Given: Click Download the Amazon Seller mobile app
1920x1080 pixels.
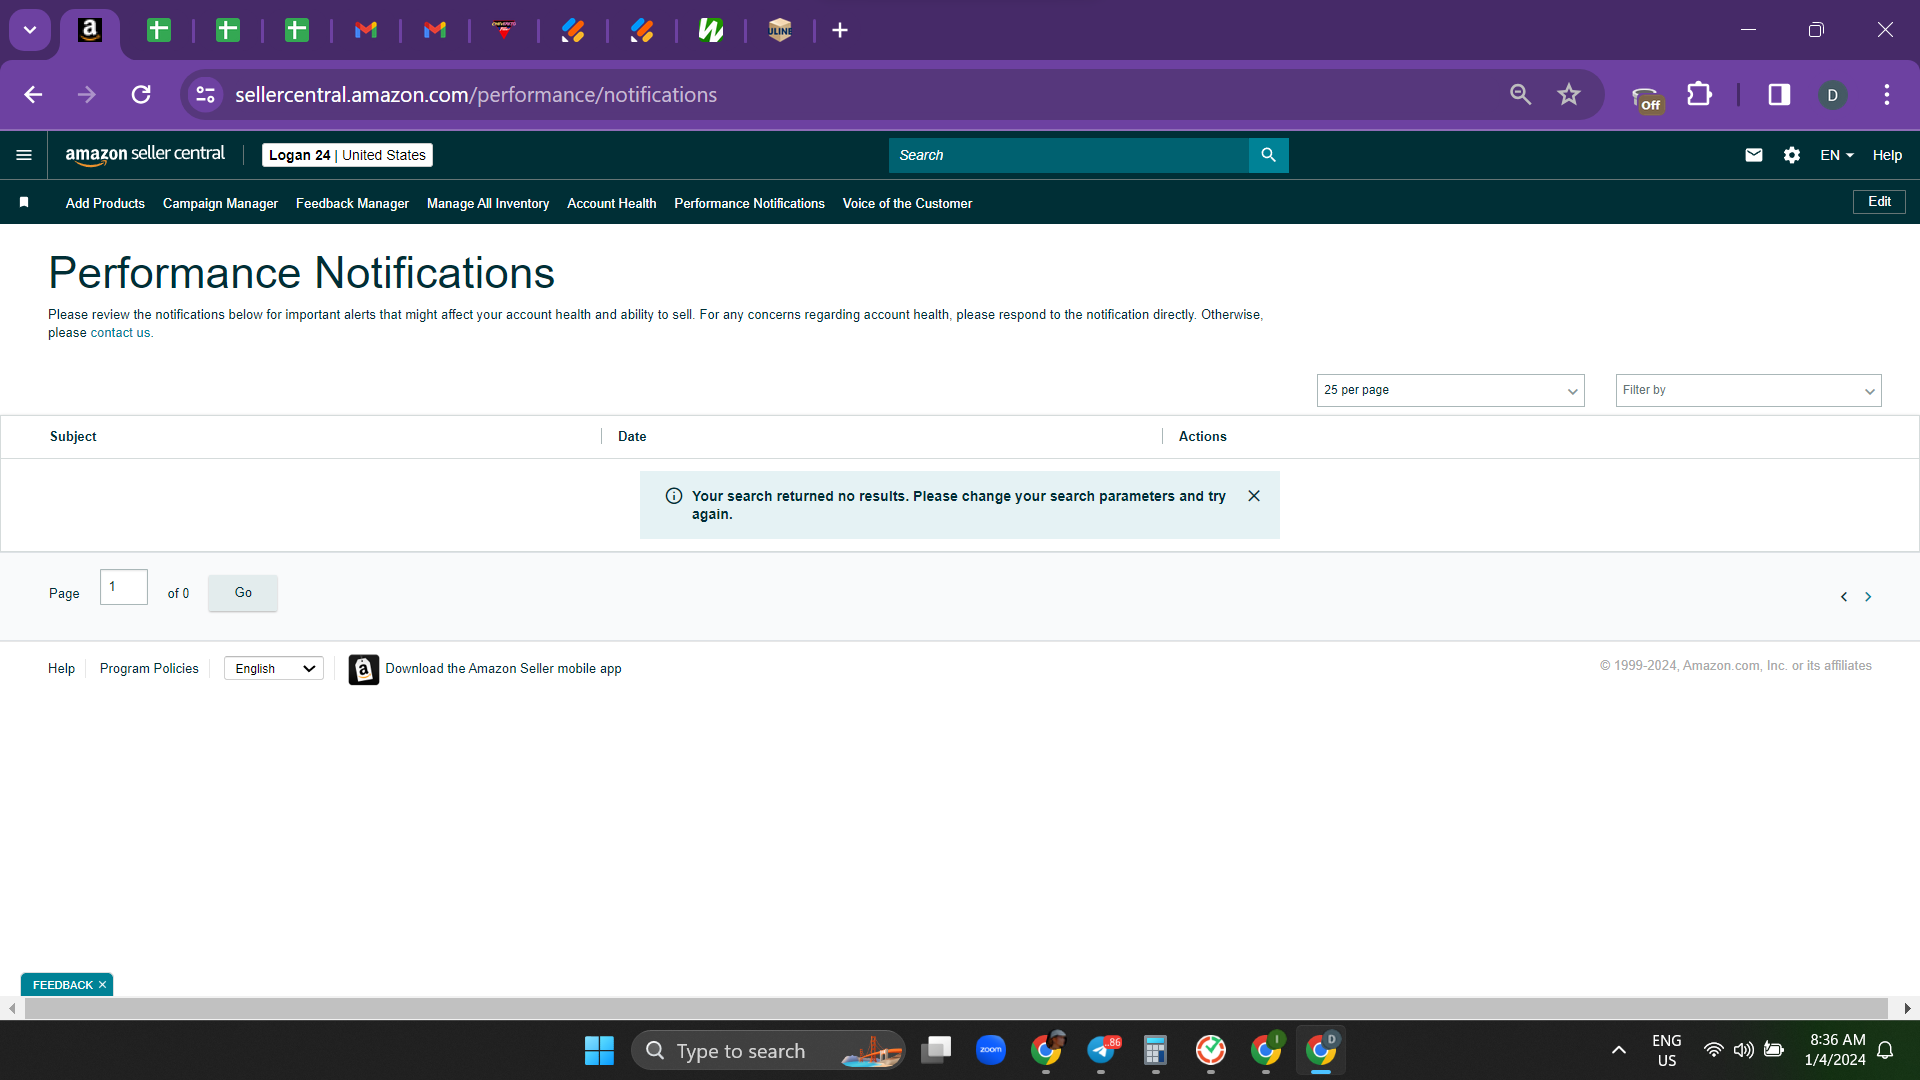Looking at the screenshot, I should pyautogui.click(x=503, y=669).
